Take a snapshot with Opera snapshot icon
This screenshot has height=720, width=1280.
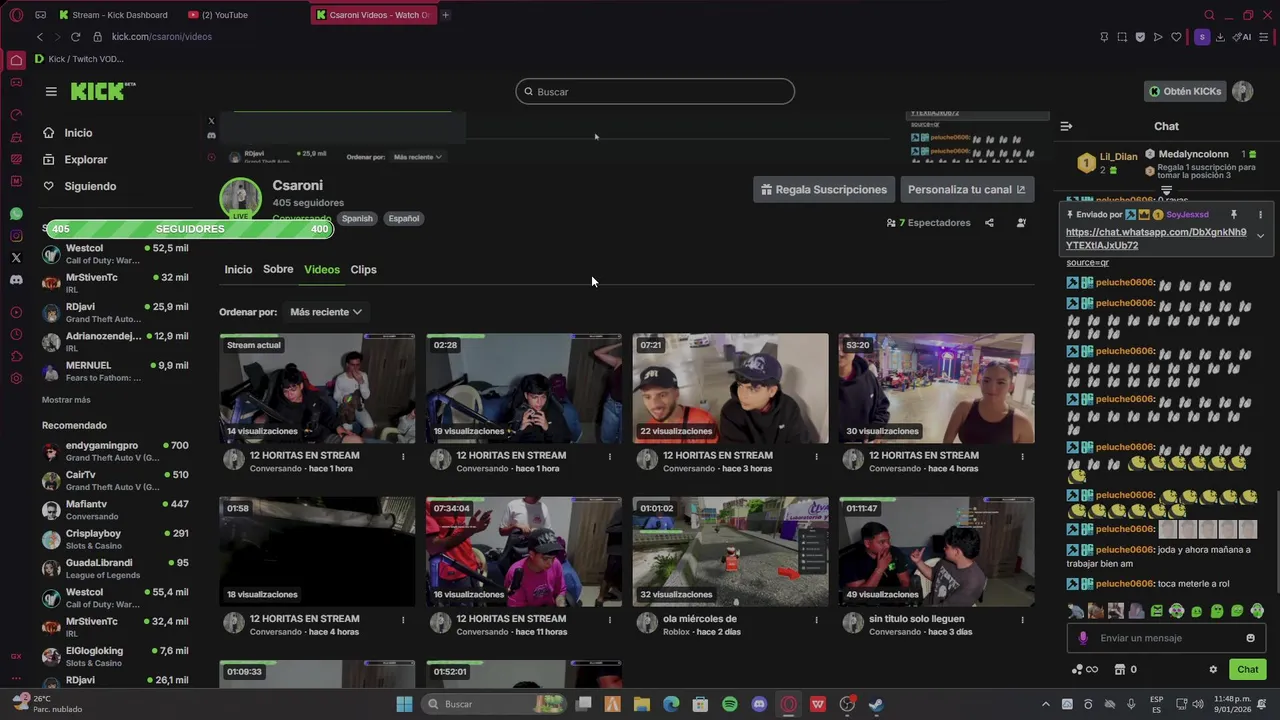(1122, 37)
